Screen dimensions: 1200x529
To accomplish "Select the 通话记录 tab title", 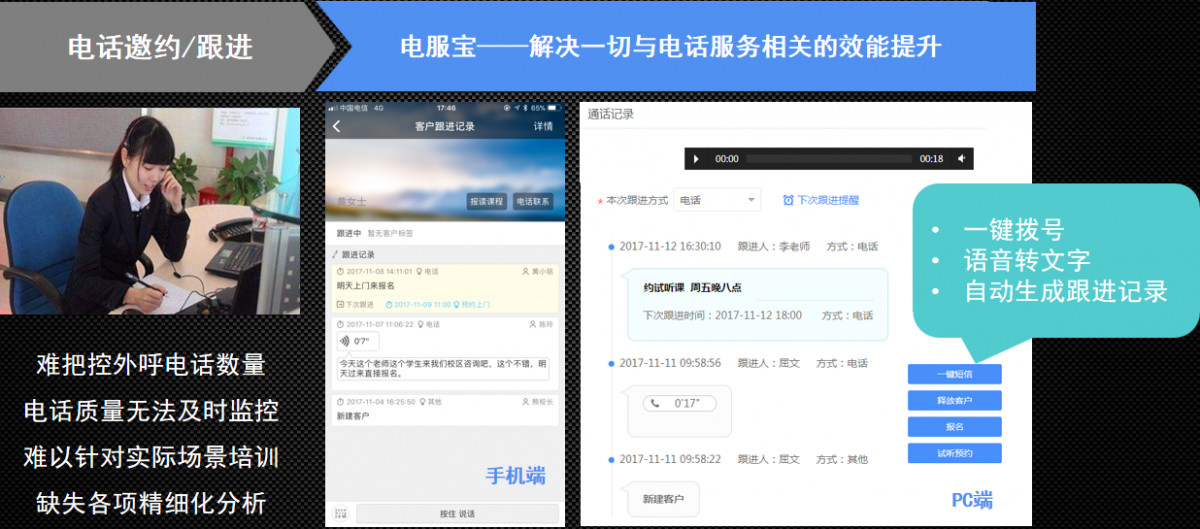I will [611, 114].
